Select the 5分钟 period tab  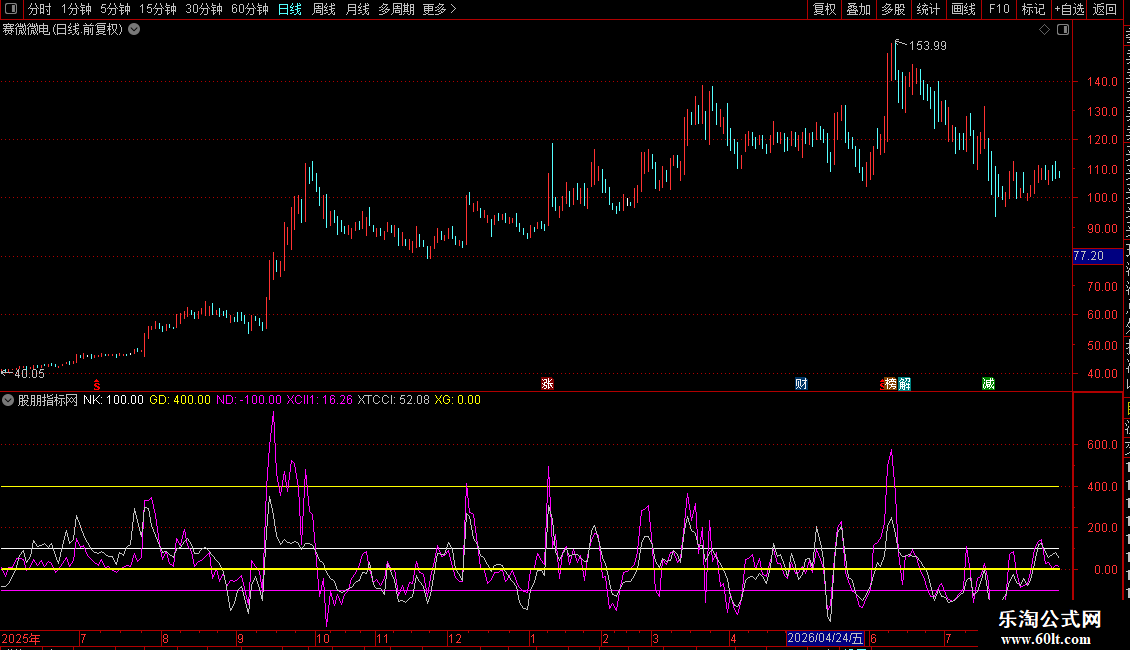[x=115, y=9]
